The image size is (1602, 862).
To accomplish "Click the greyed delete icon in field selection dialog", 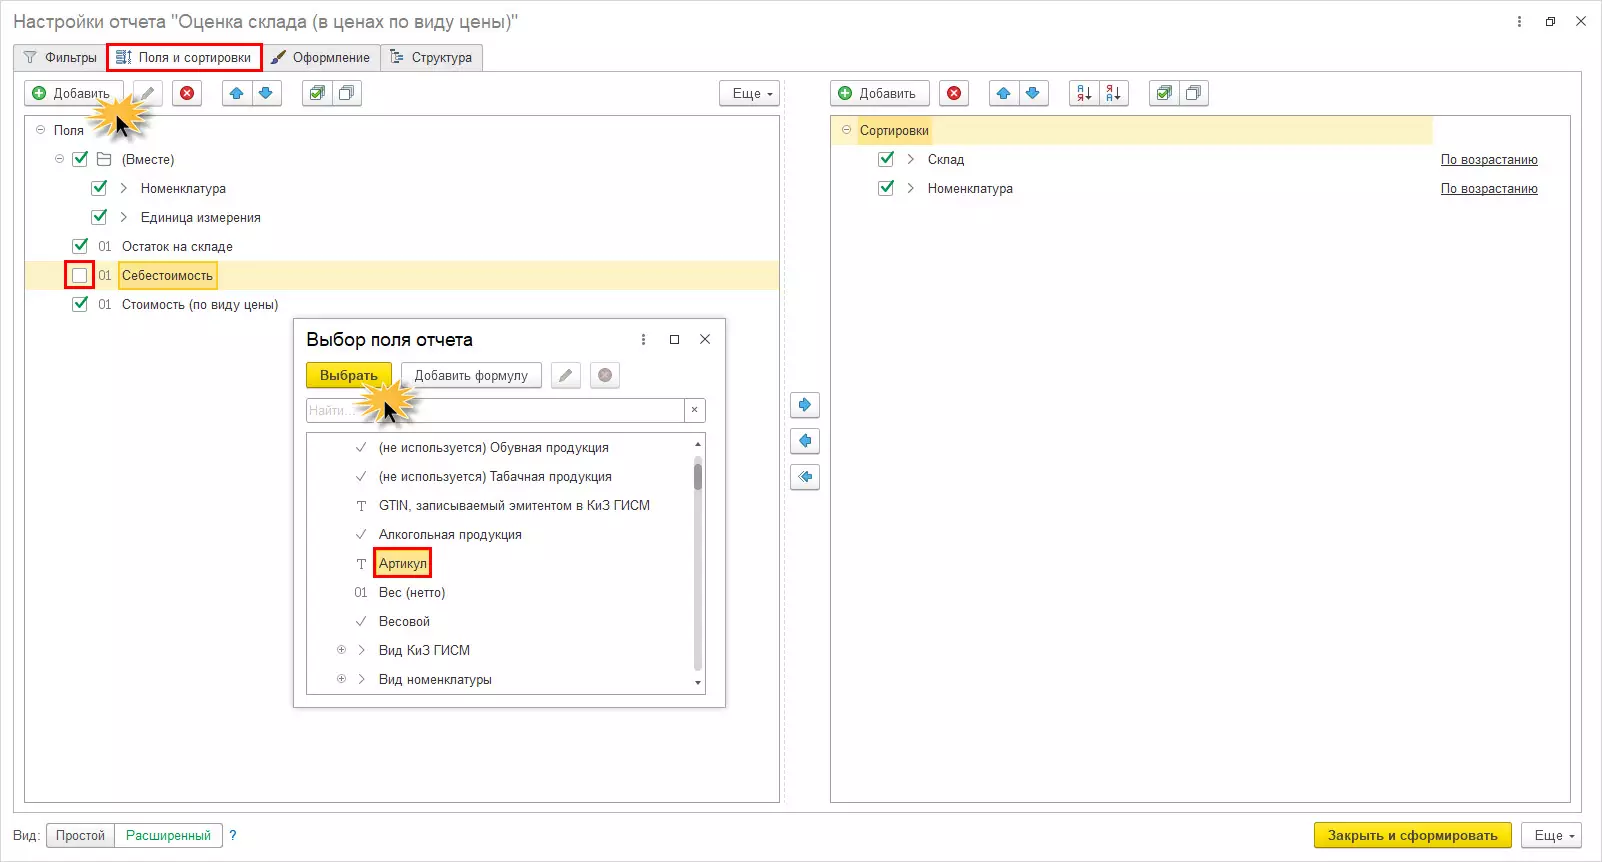I will click(605, 375).
